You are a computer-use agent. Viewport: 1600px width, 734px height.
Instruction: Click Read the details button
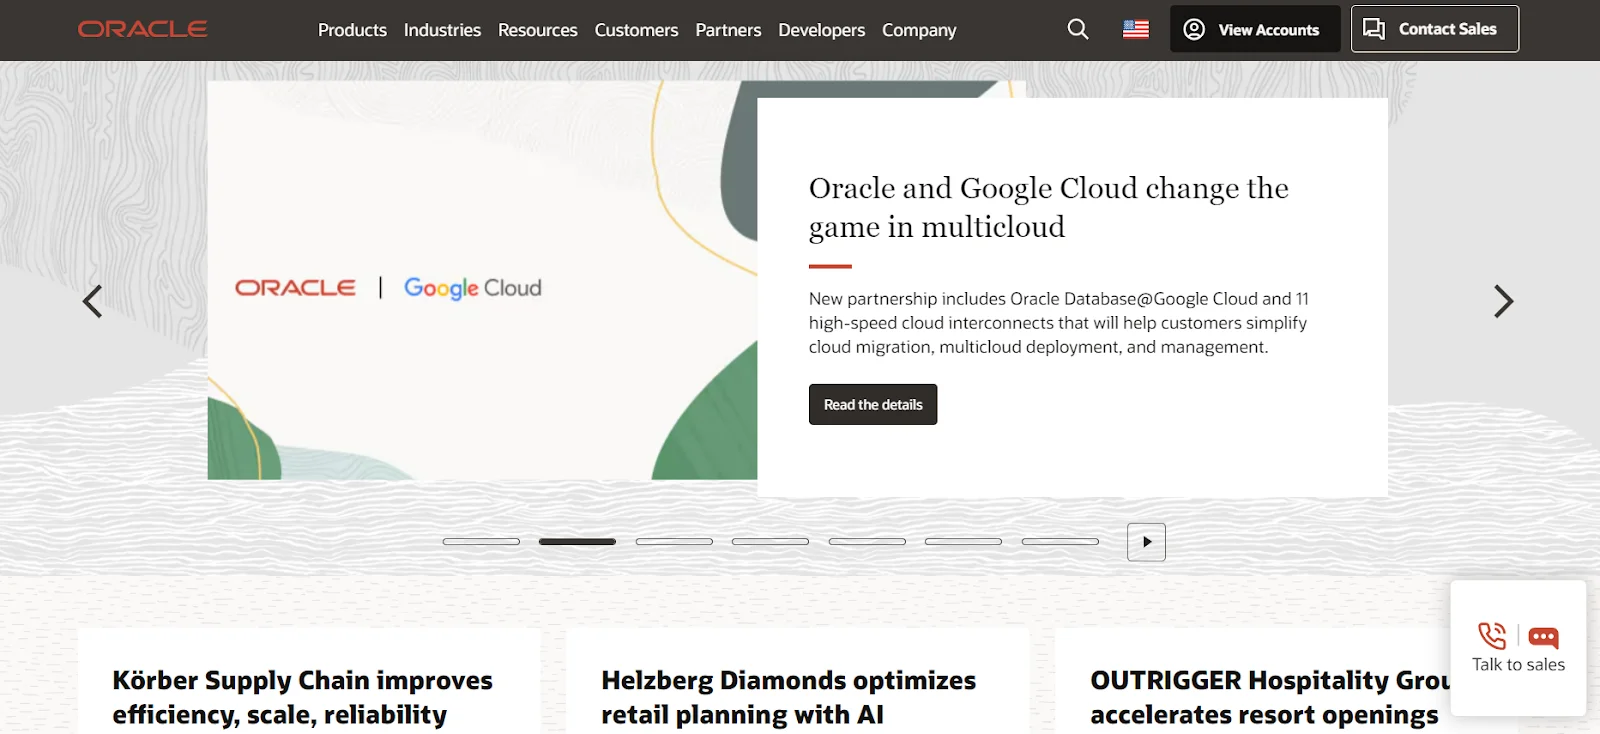[873, 404]
